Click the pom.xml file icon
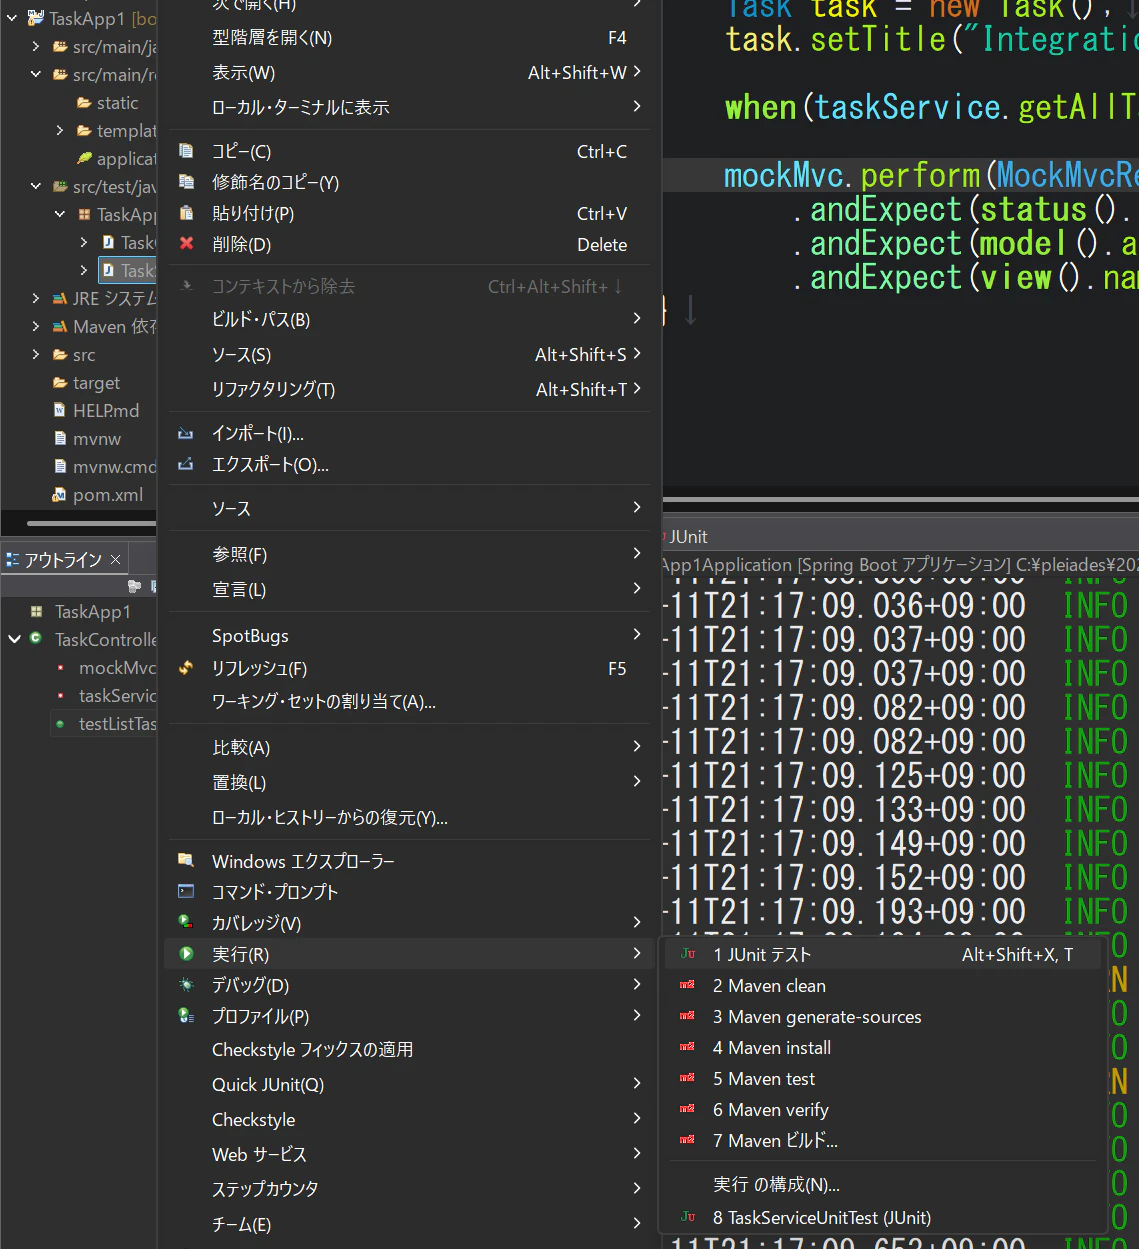Image resolution: width=1139 pixels, height=1249 pixels. pos(60,495)
